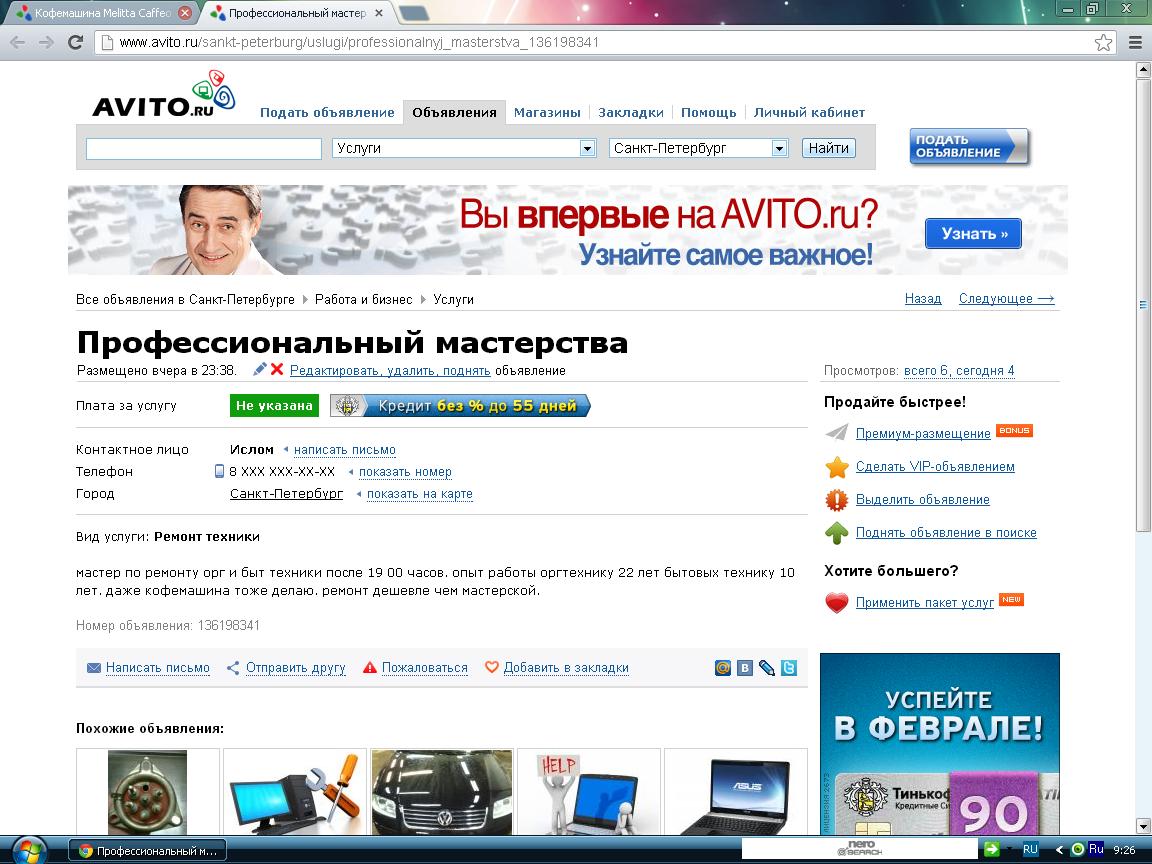Screen dimensions: 1152x864
Task: Click the ASUS laptop thumbnail in similar ads
Action: pyautogui.click(x=736, y=792)
